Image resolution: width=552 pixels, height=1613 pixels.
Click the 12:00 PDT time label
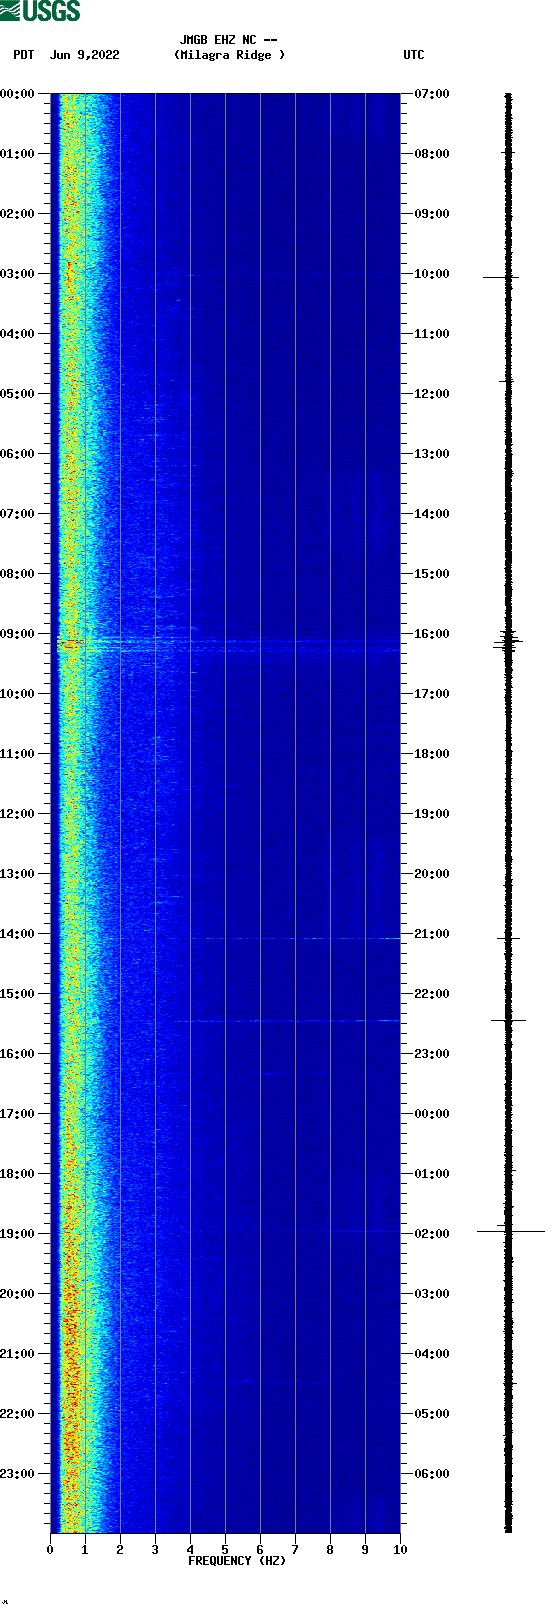pyautogui.click(x=18, y=814)
